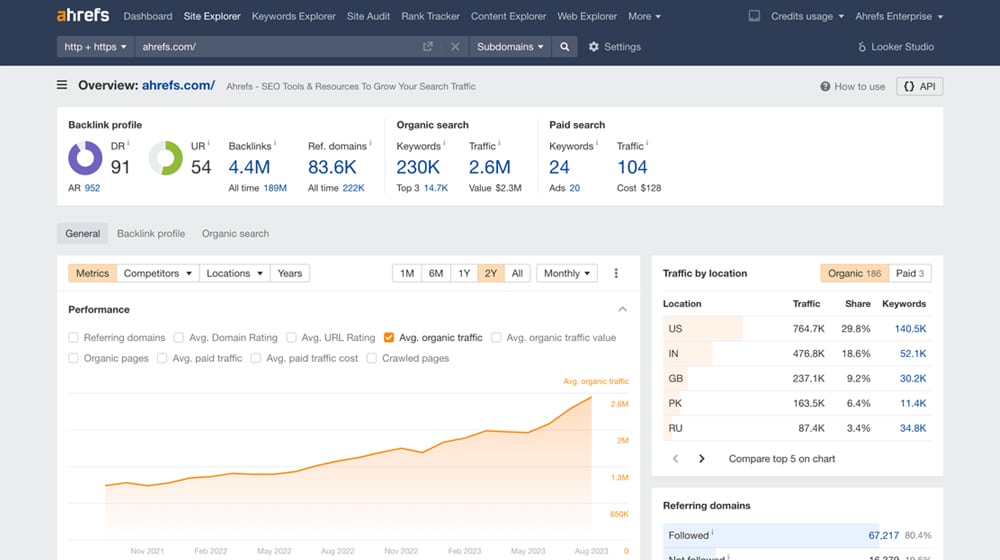Click the API button
The width and height of the screenshot is (1000, 560).
pyautogui.click(x=920, y=86)
